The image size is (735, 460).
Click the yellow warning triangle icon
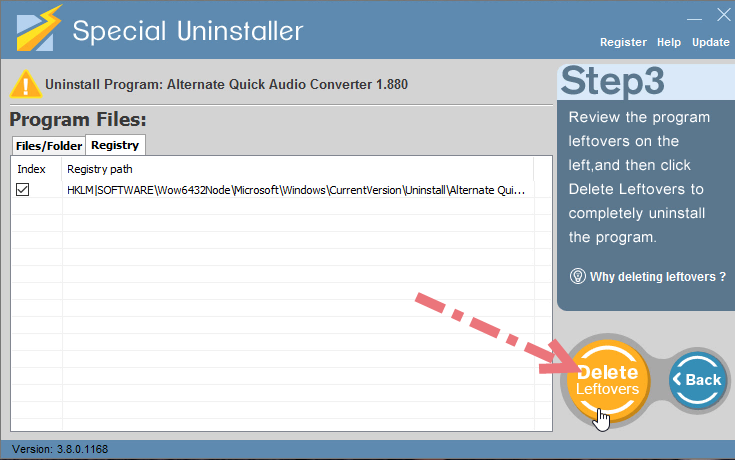click(x=26, y=84)
